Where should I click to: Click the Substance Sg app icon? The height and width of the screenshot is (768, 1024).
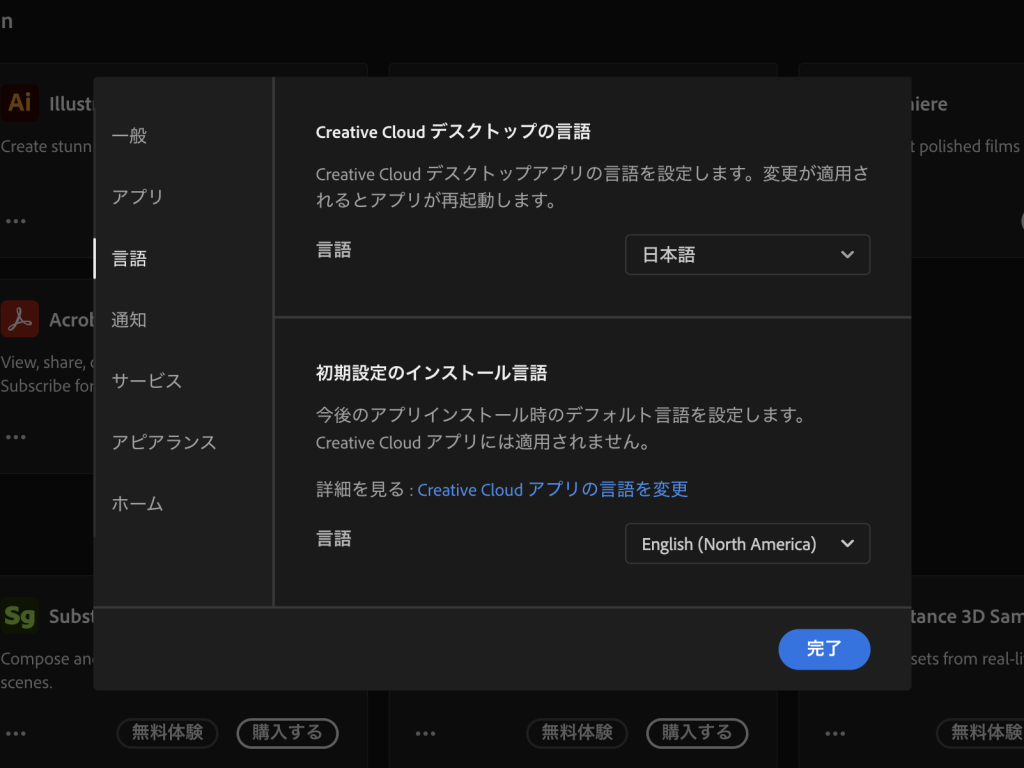point(20,616)
